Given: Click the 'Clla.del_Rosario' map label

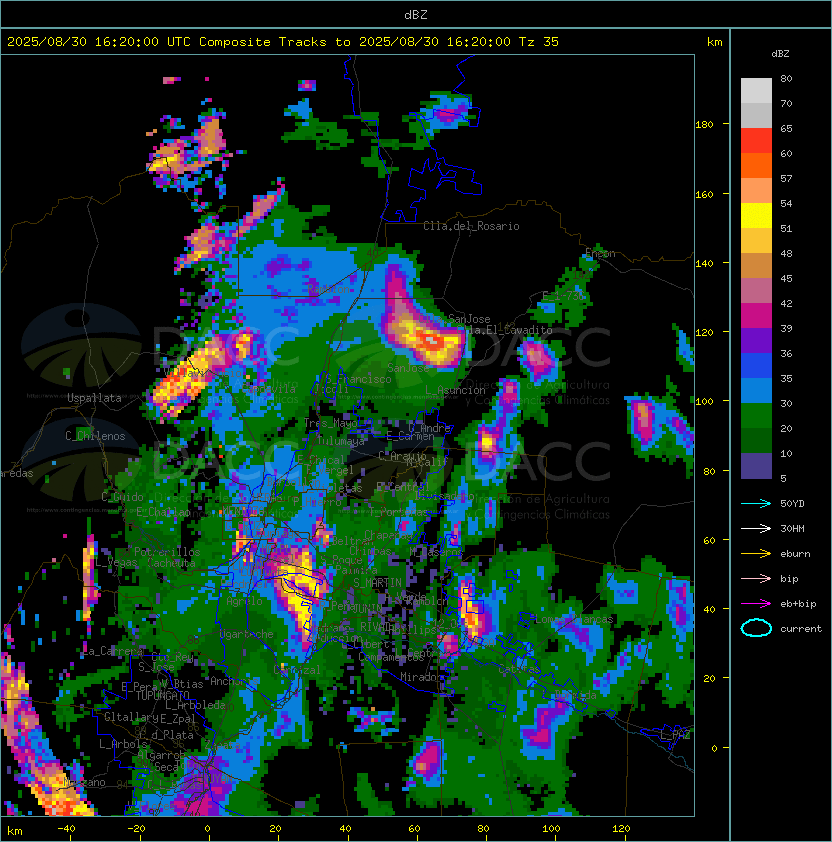Looking at the screenshot, I should coord(471,226).
